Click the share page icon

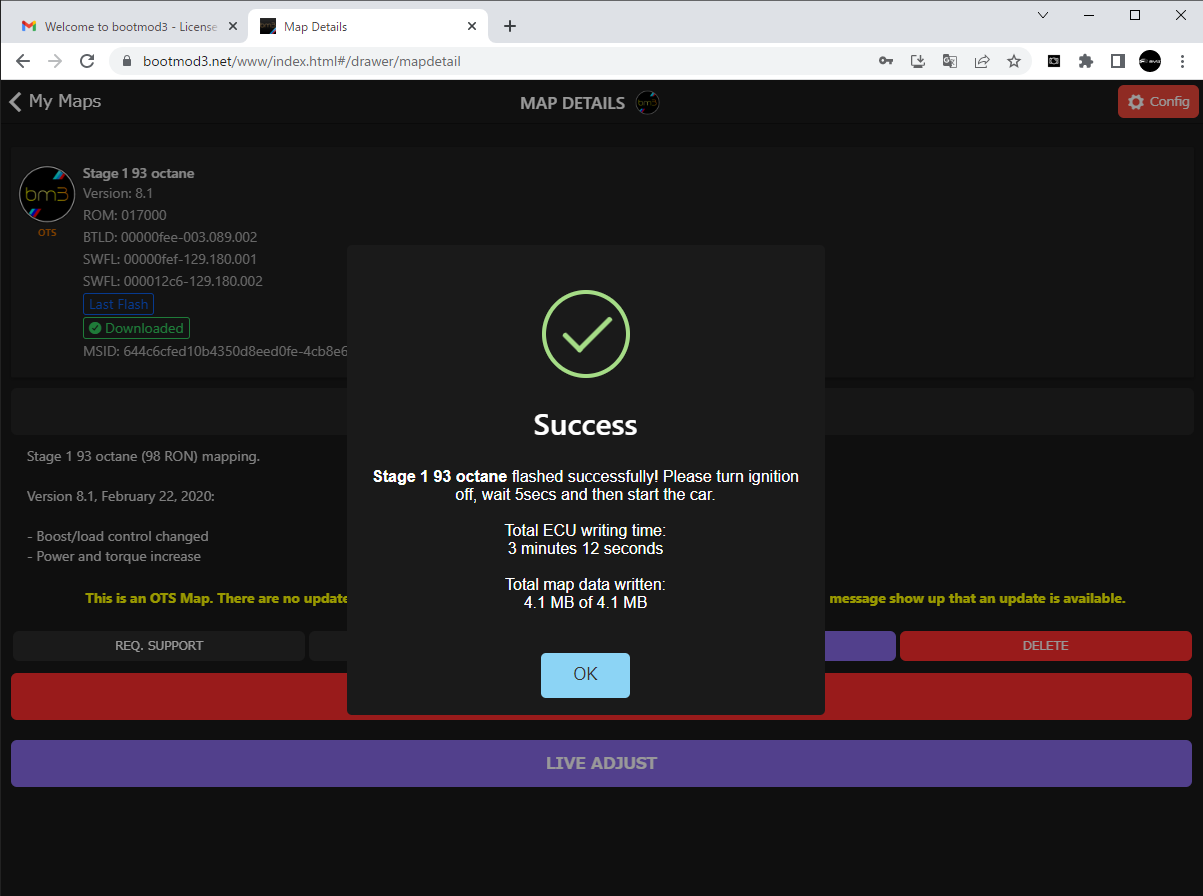[x=982, y=61]
